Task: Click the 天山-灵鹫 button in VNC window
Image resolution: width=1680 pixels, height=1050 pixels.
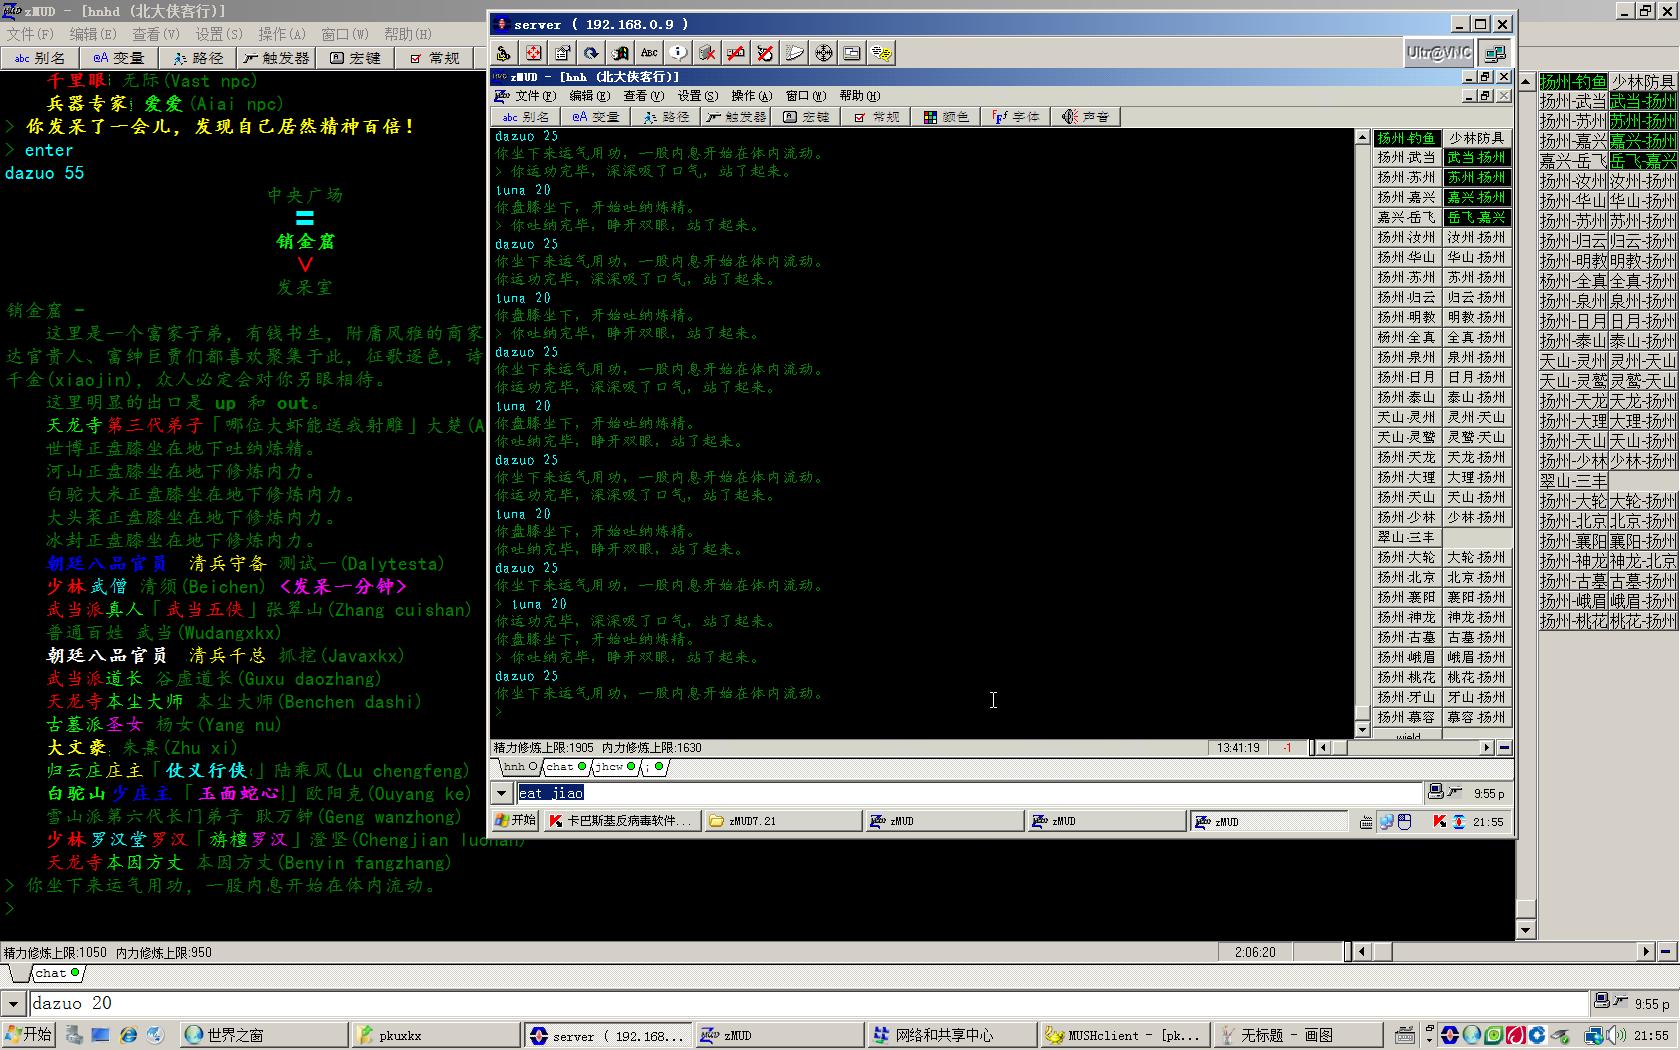Action: 1406,438
